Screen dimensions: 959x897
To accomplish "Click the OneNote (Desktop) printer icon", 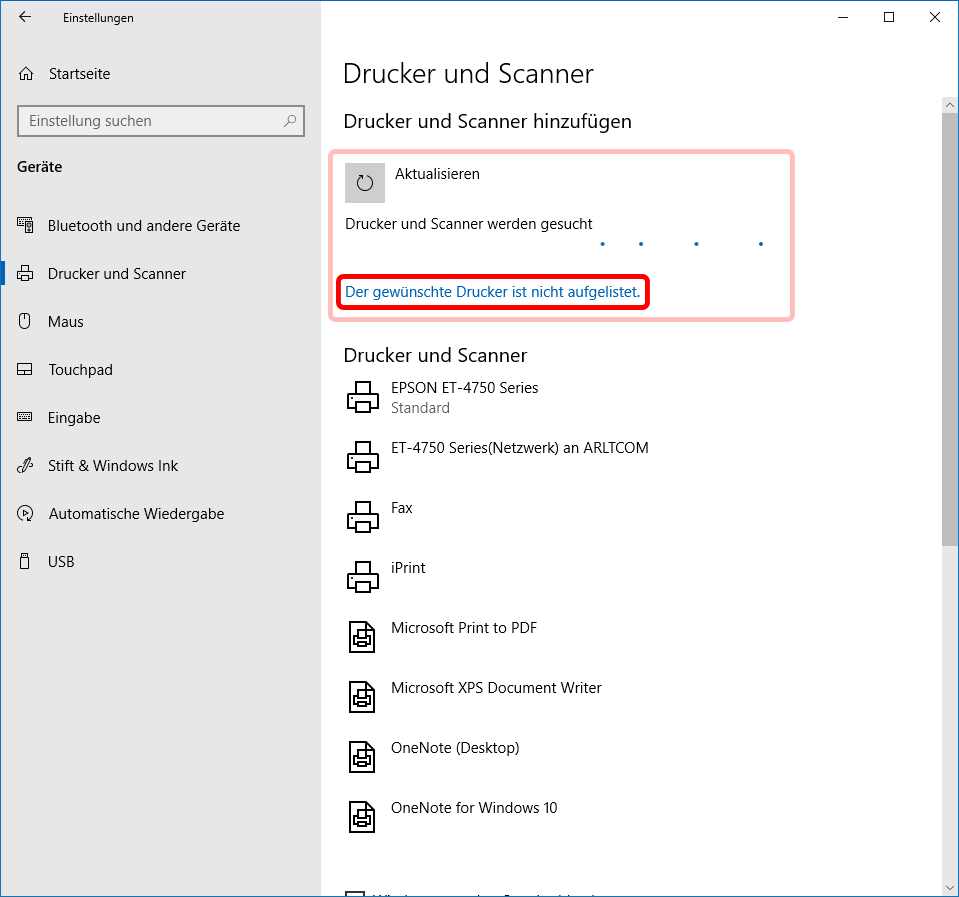I will tap(362, 758).
